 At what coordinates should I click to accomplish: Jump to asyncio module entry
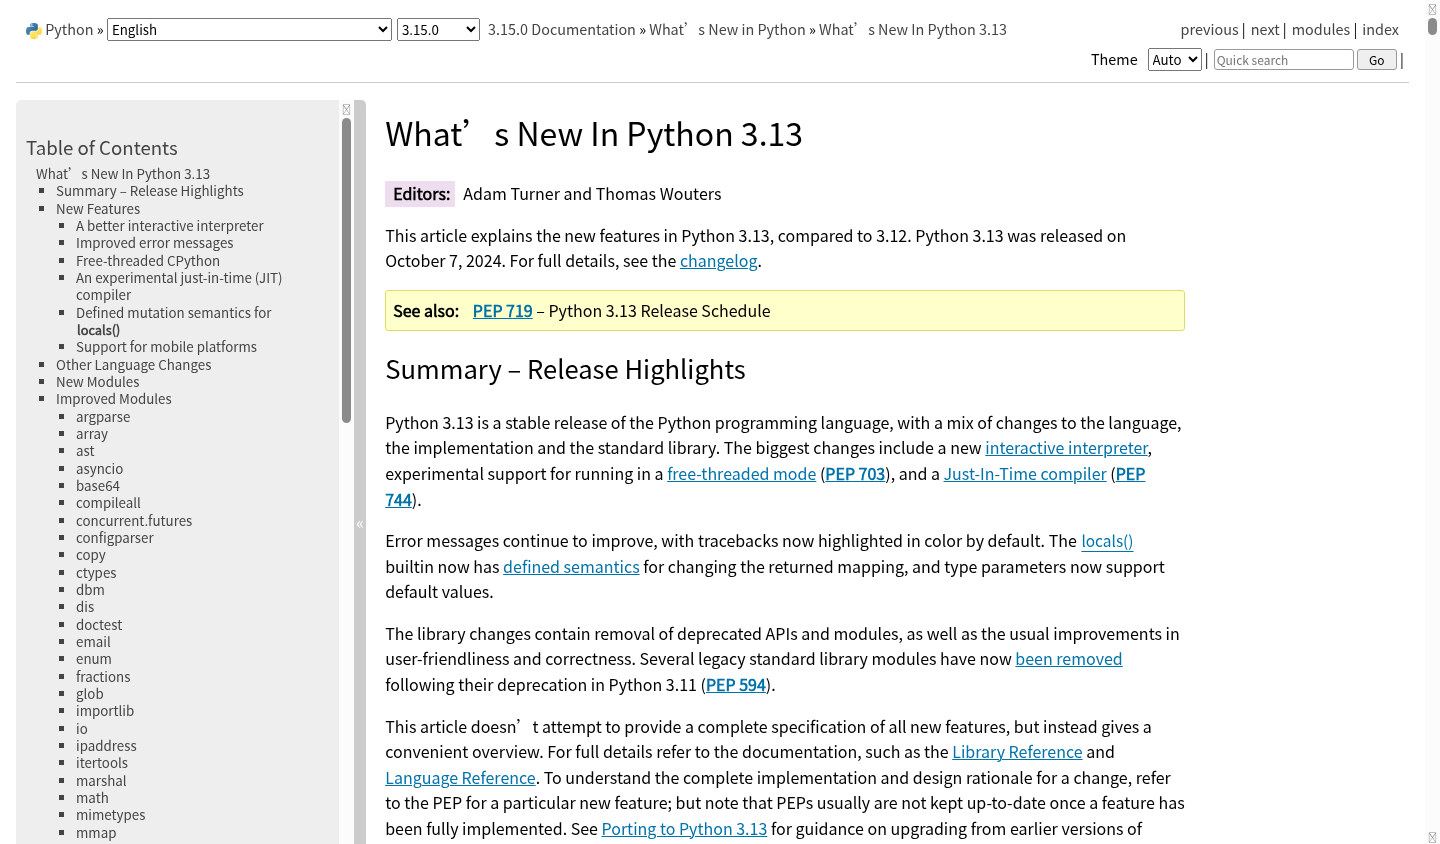coord(100,469)
